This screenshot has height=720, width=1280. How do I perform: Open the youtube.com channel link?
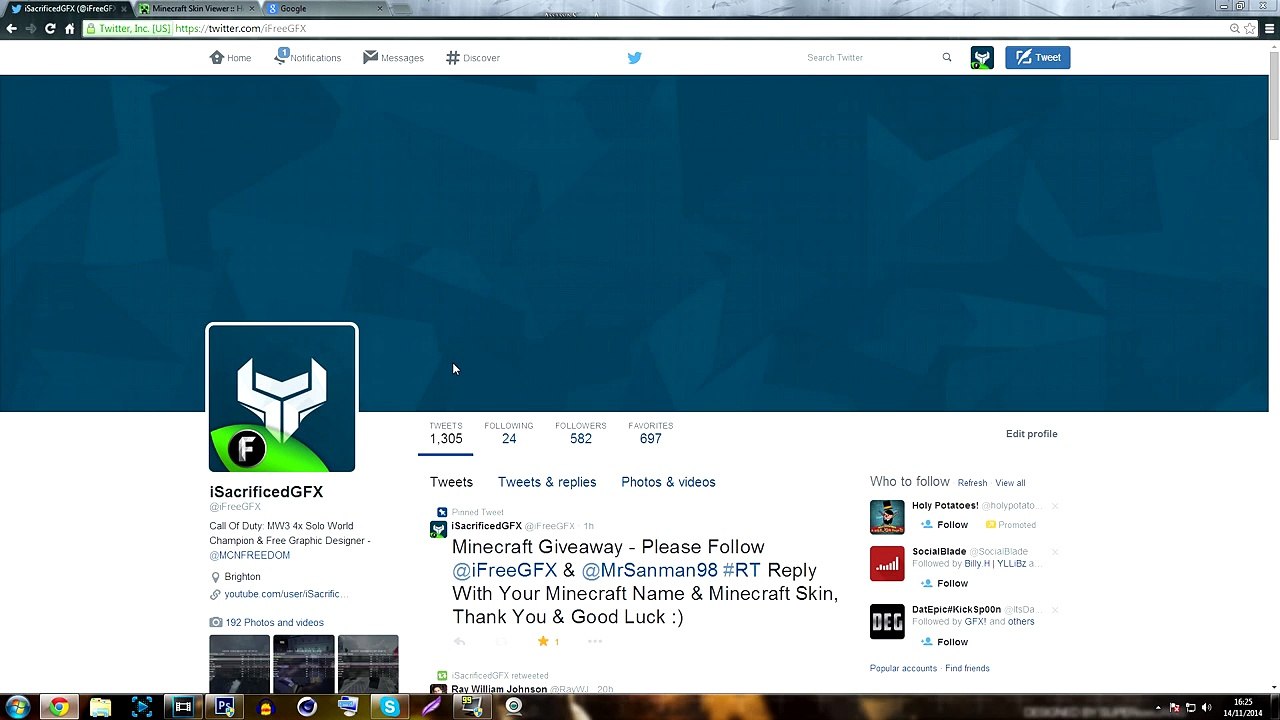click(285, 594)
